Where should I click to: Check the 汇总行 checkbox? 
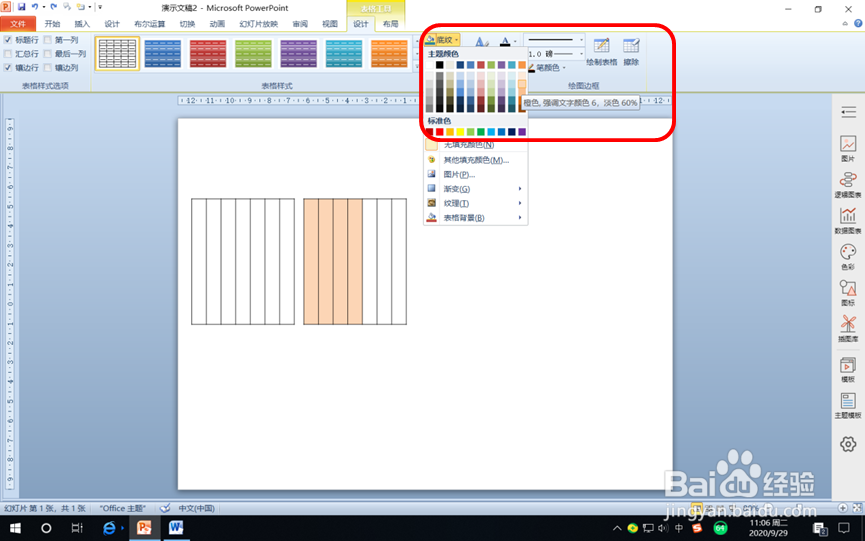(x=8, y=53)
